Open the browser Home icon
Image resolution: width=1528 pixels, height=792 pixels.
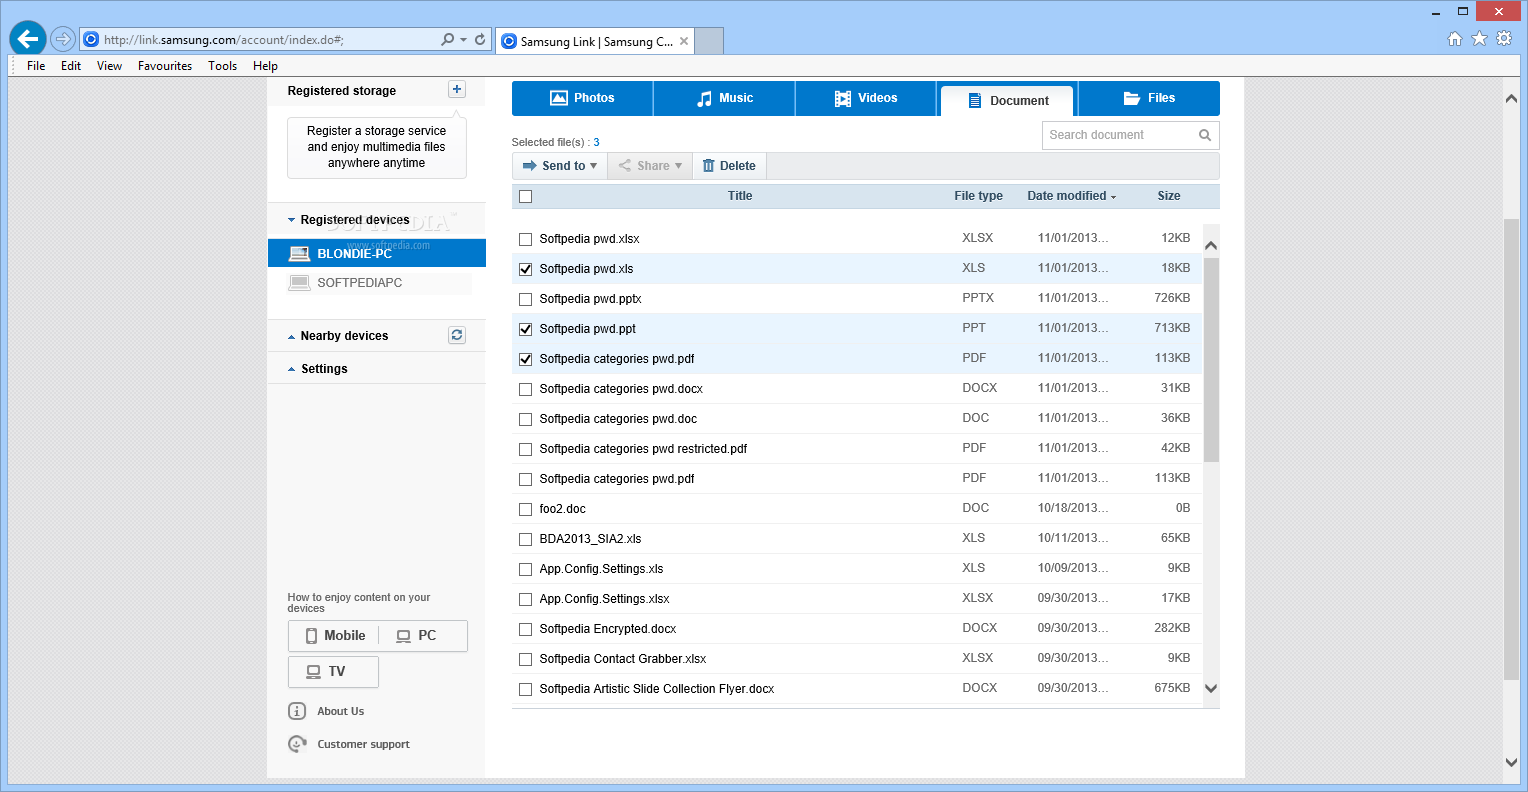(1455, 39)
